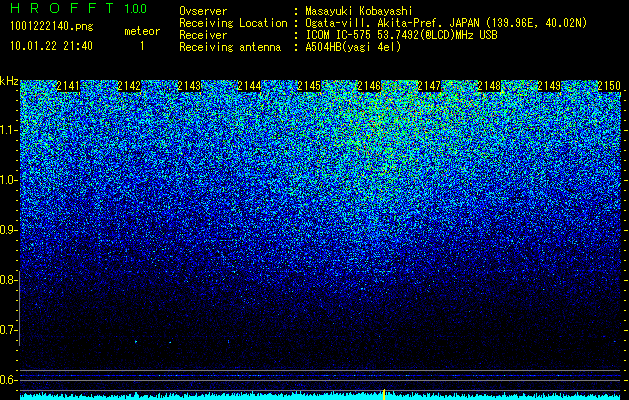629x400 pixels.
Task: Click the date stamp 10.01.22 21:40
Action: point(51,46)
